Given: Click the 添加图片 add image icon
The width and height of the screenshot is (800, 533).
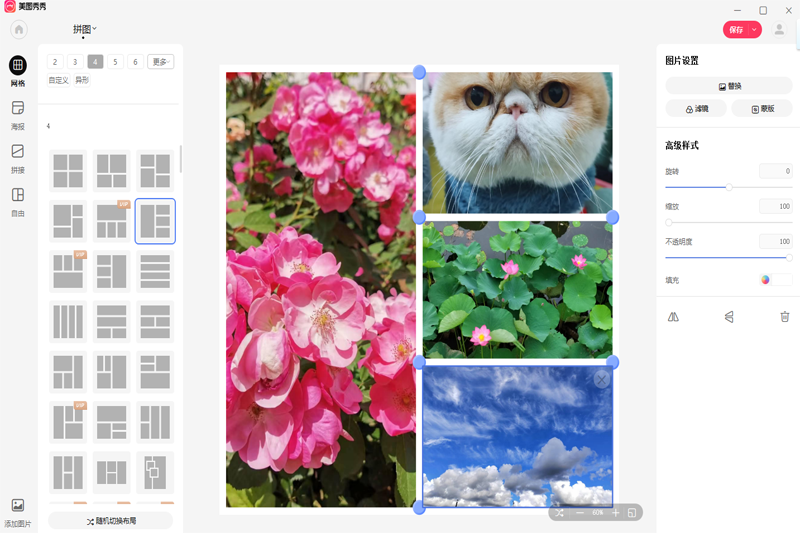Looking at the screenshot, I should (18, 506).
